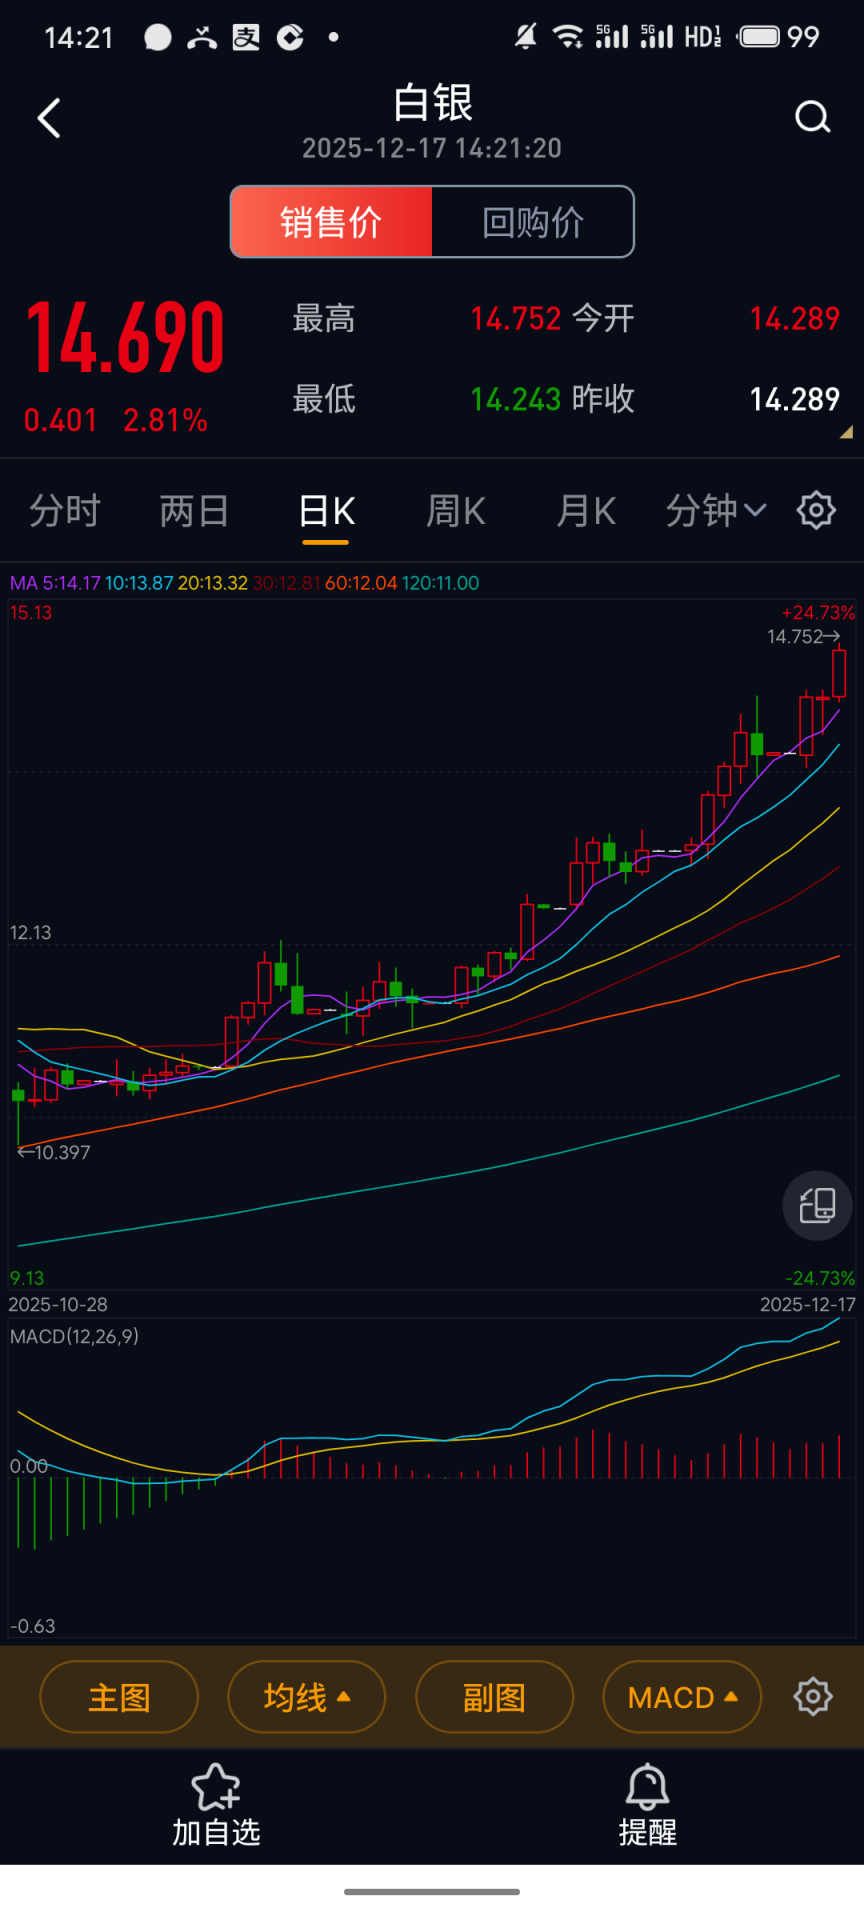Expand the 均线 indicator dropdown
Screen dimensions: 864x1920
pyautogui.click(x=306, y=1697)
